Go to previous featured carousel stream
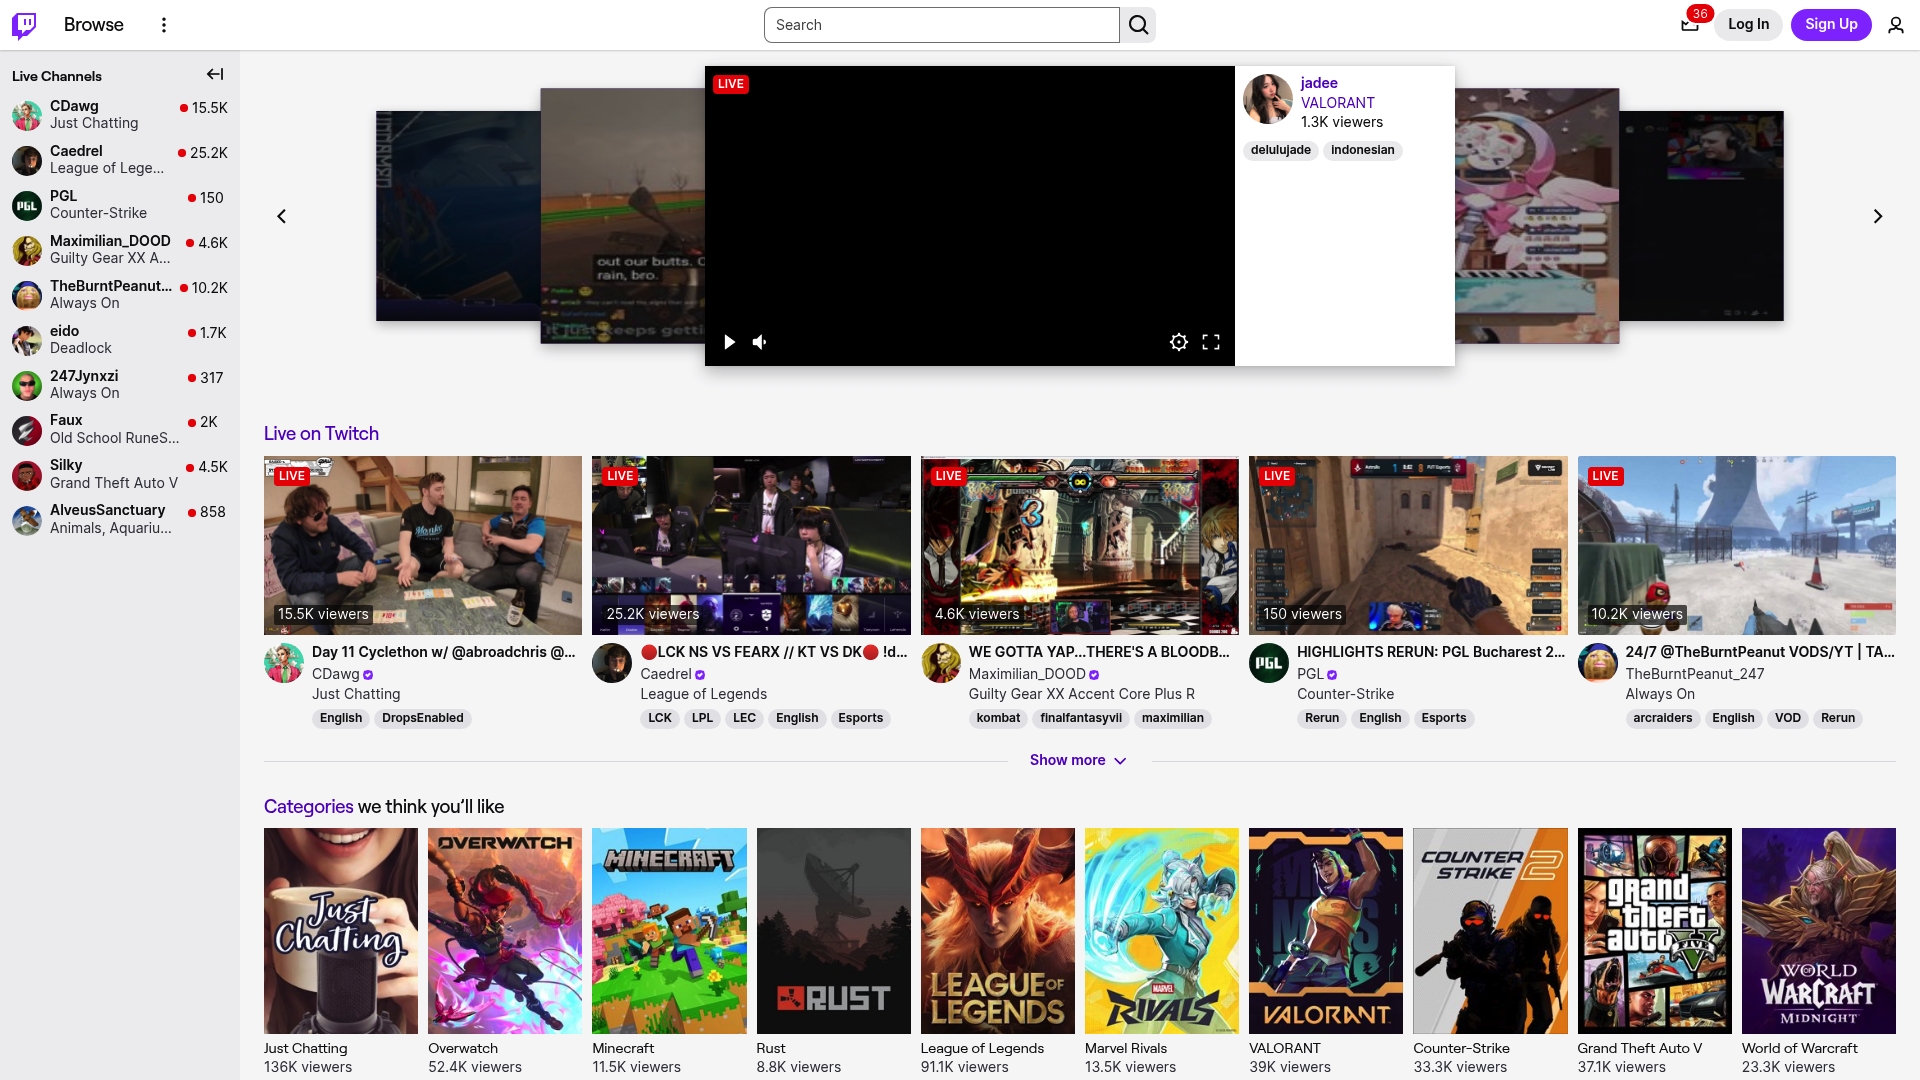The image size is (1920, 1080). (282, 216)
